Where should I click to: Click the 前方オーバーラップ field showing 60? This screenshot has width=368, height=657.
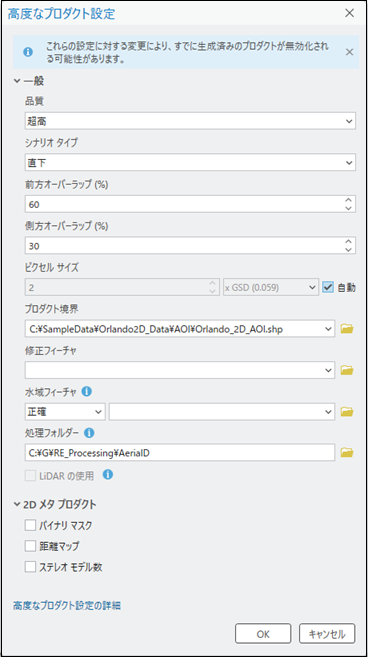tap(190, 204)
